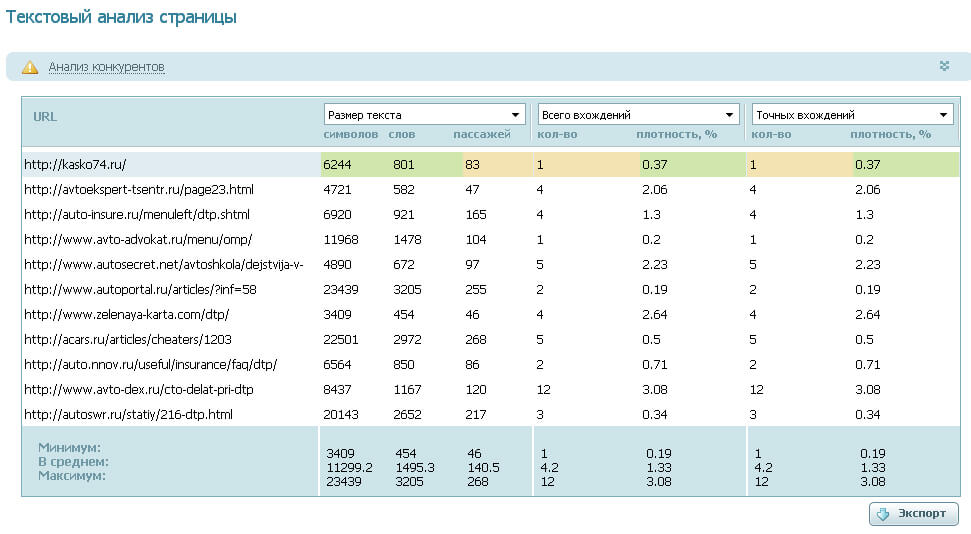This screenshot has height=534, width=971.
Task: Open the Анализ конкурентов link
Action: coord(106,67)
